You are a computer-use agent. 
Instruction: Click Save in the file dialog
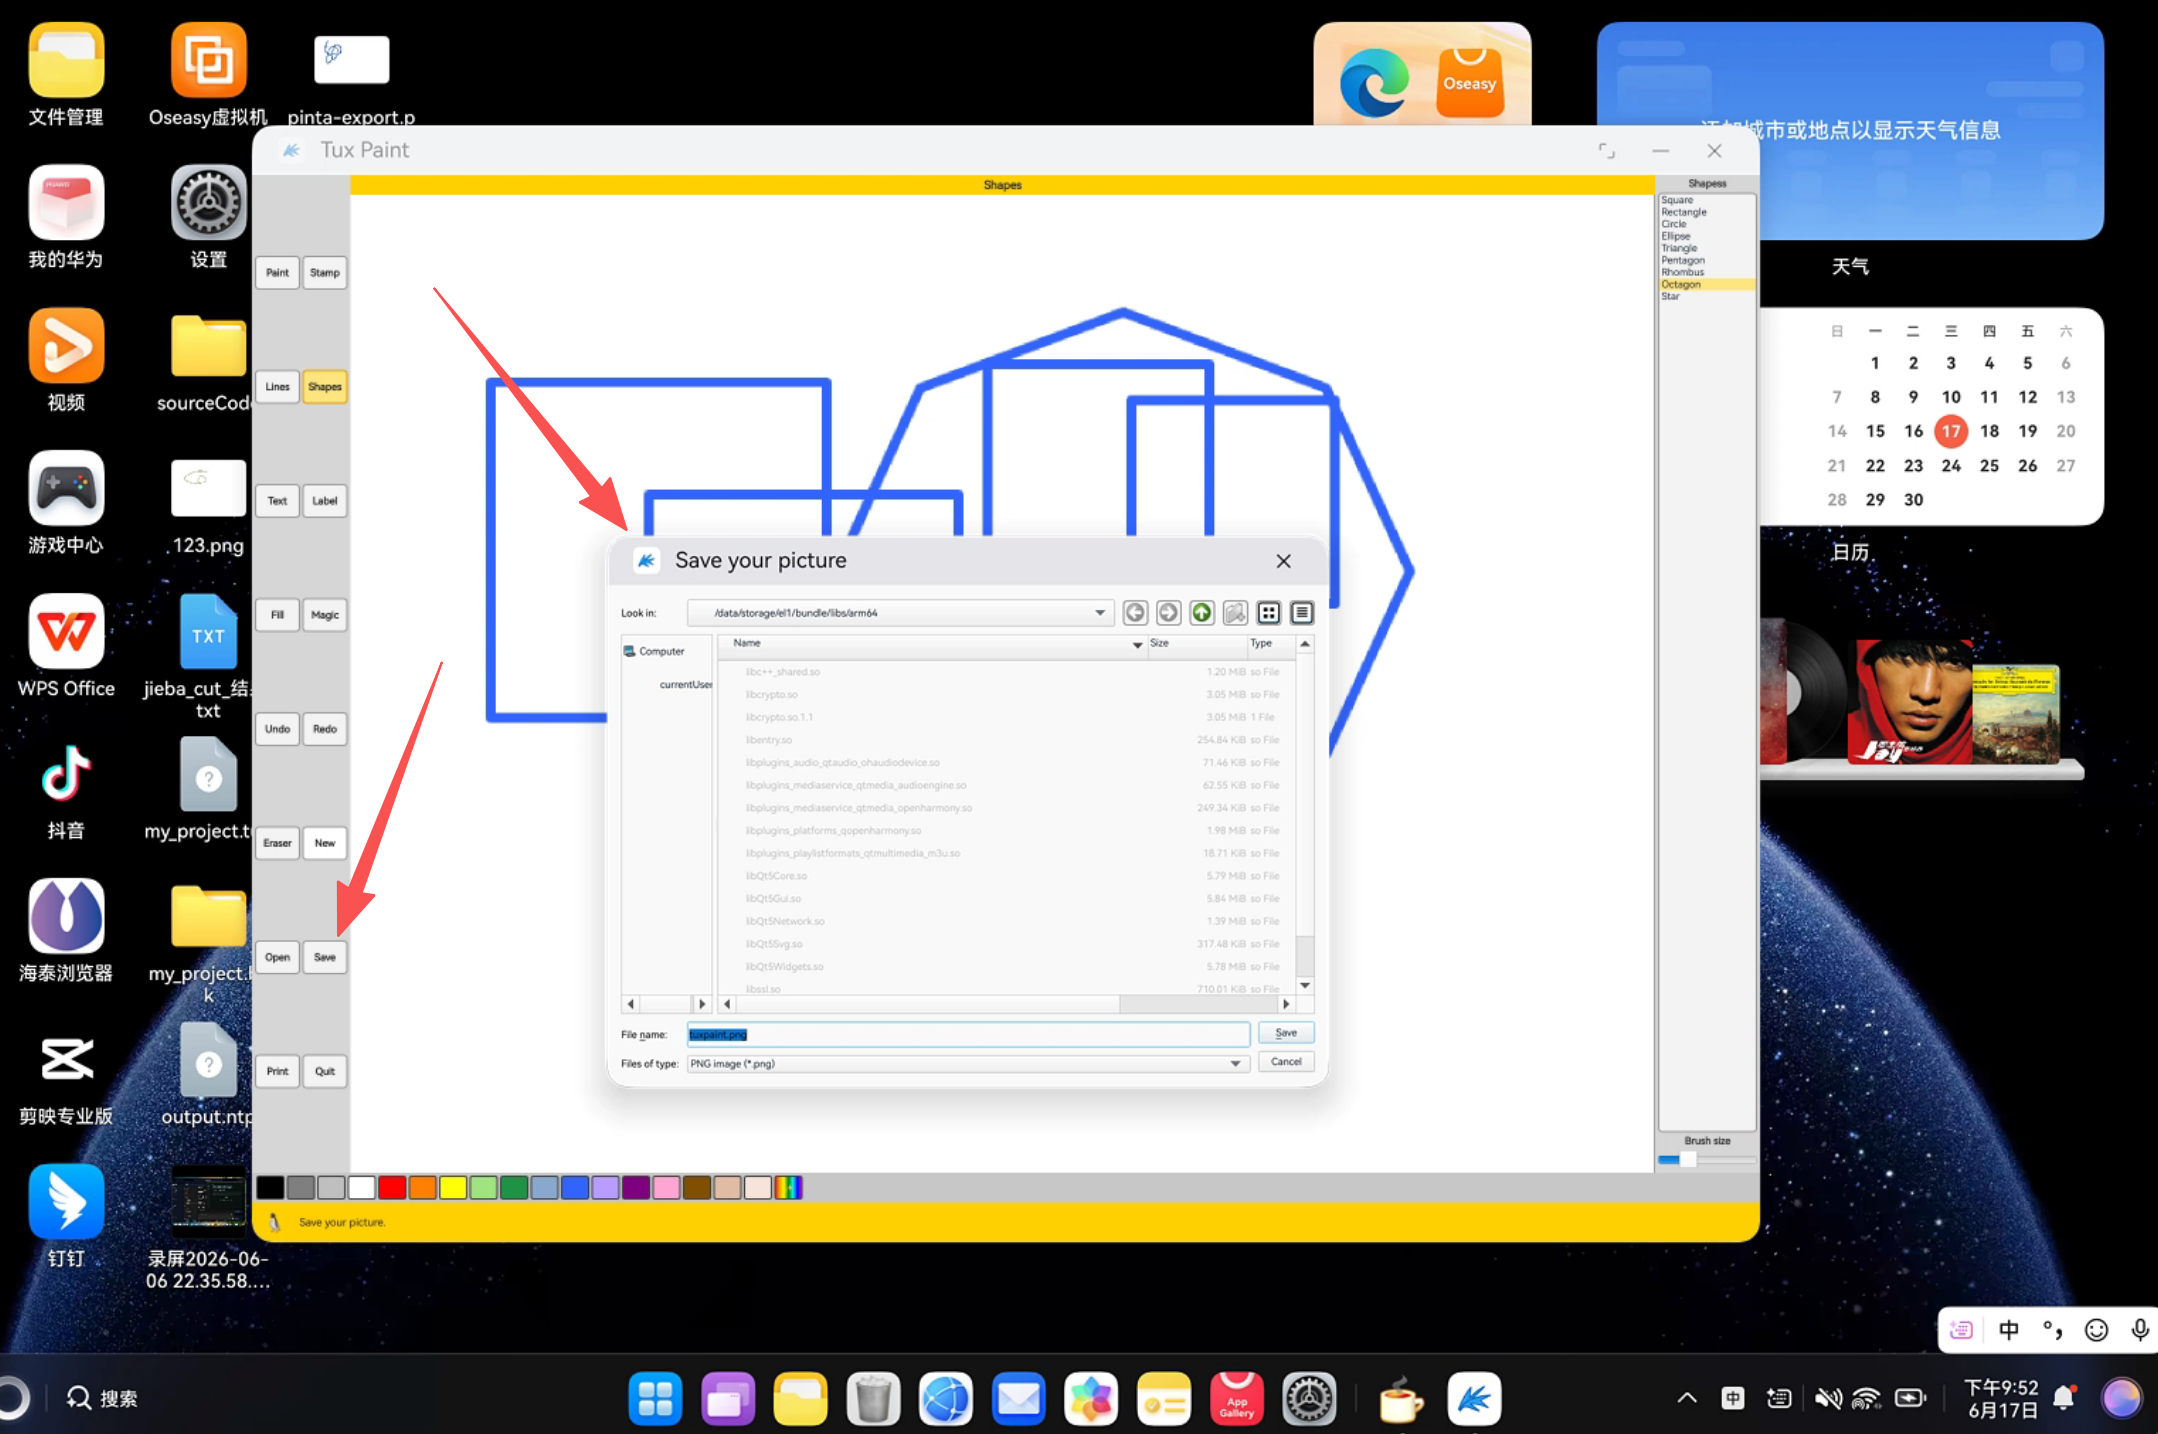pyautogui.click(x=1286, y=1033)
